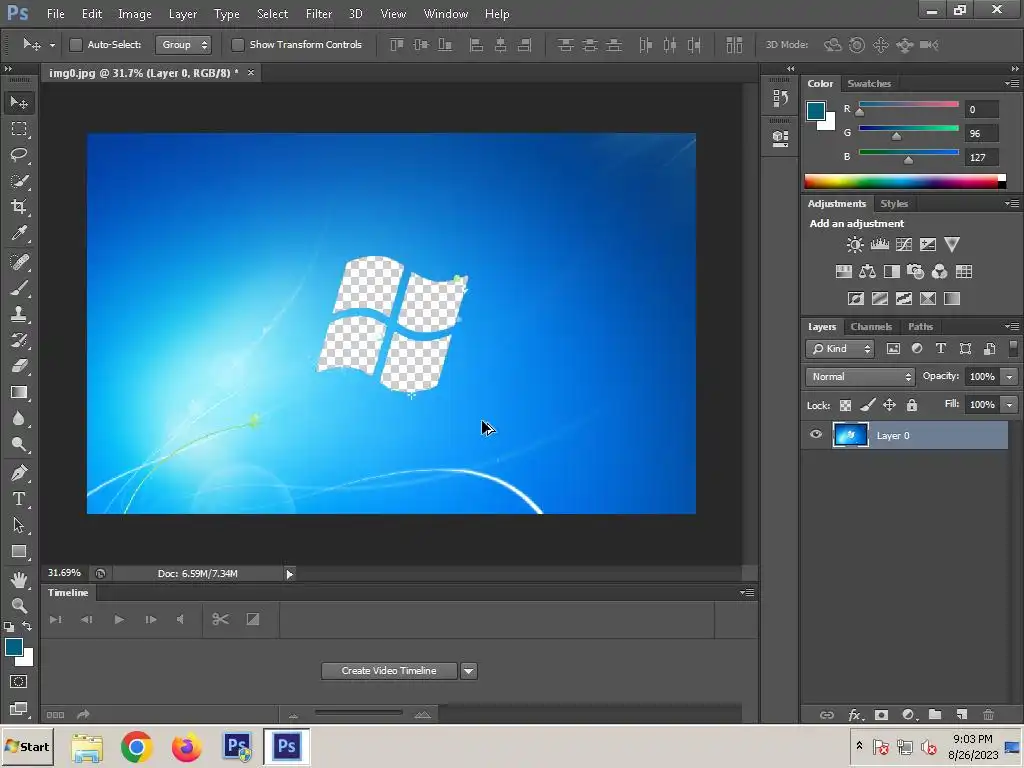Hide Layer 0 using the eye icon
Viewport: 1024px width, 768px height.
[x=816, y=434]
